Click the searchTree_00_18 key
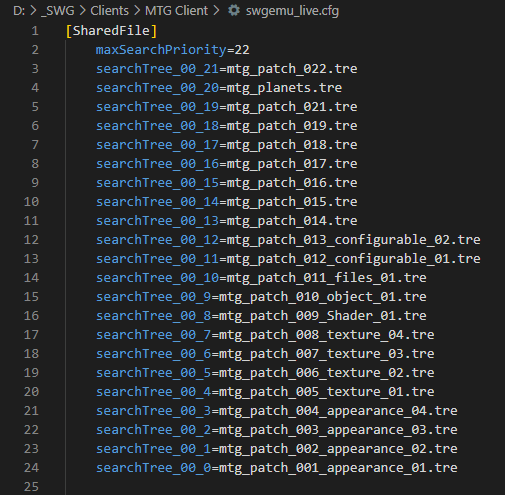 tap(157, 126)
